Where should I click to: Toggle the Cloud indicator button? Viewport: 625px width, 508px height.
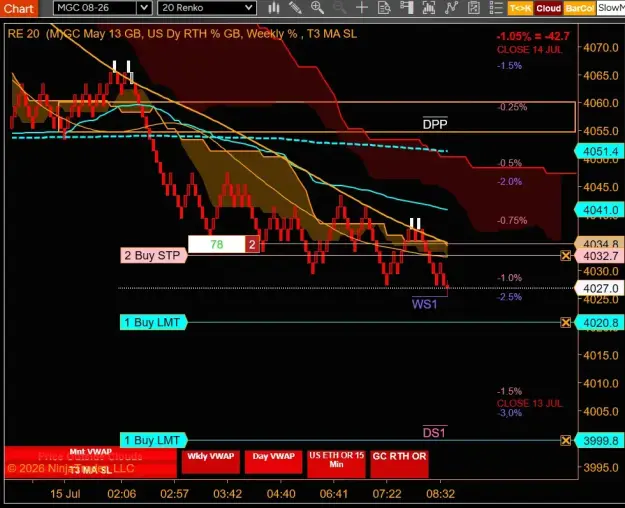point(548,8)
